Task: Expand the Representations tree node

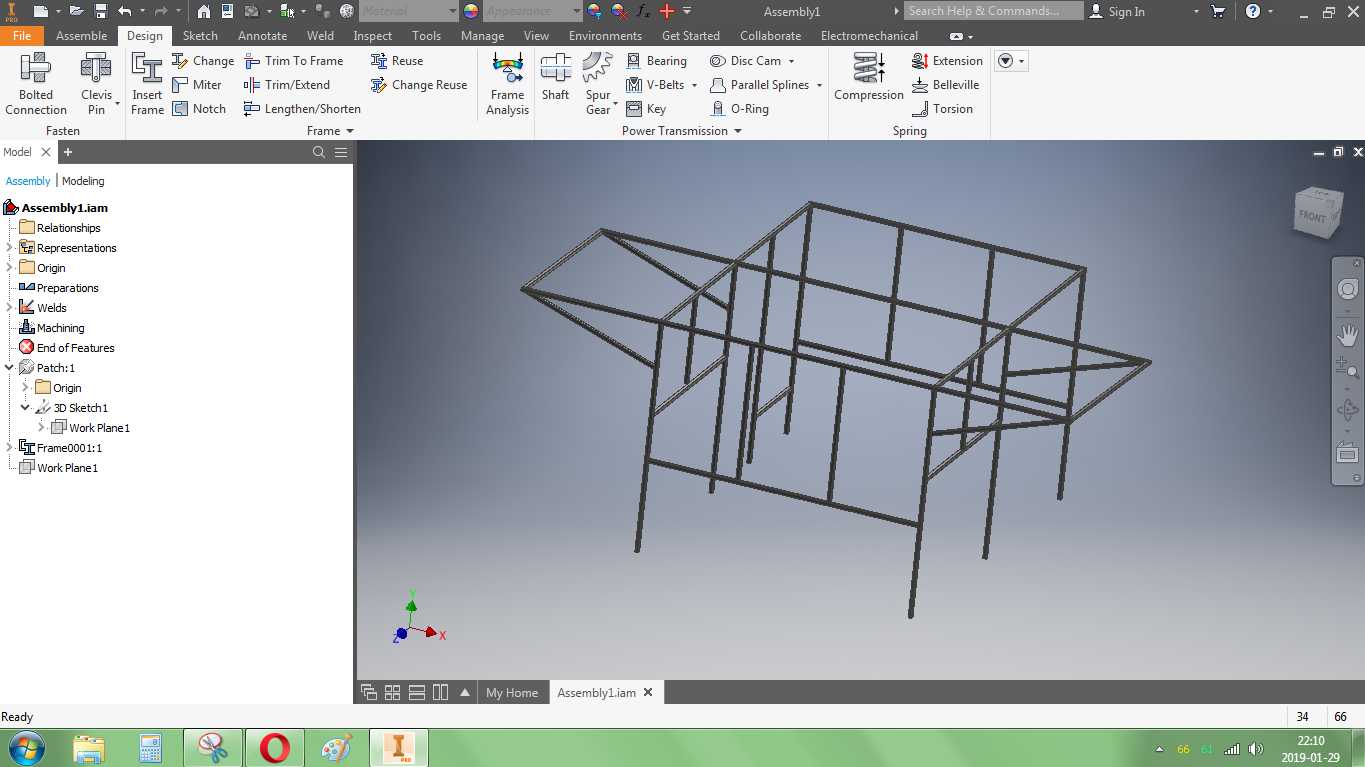Action: click(10, 247)
